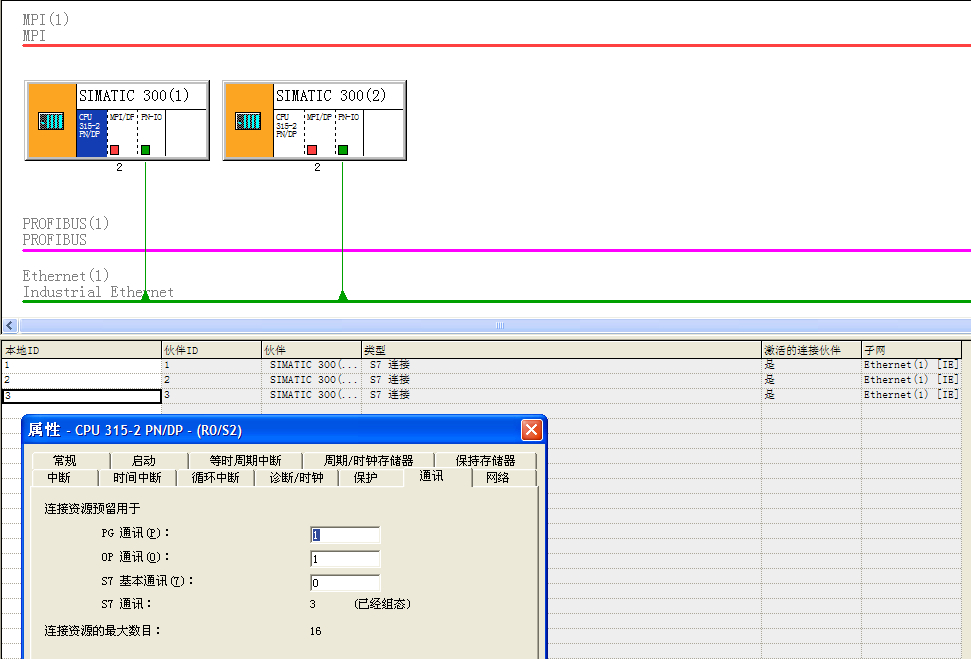Select the 通讯 tab

pos(431,476)
